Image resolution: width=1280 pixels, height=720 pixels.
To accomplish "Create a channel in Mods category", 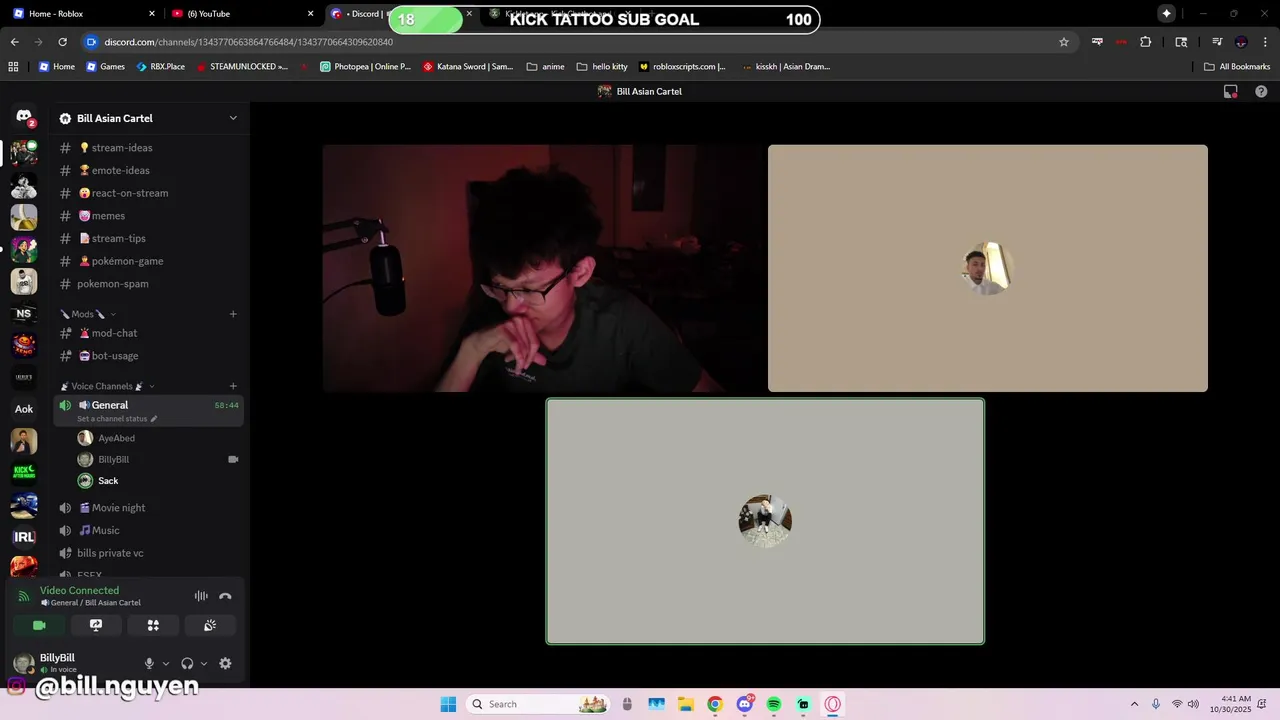I will [233, 314].
